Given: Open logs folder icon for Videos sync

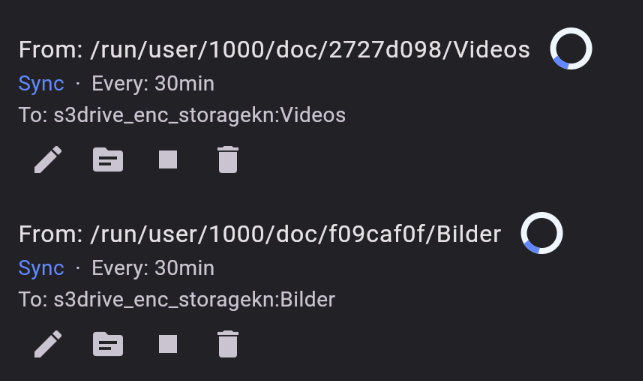Looking at the screenshot, I should pyautogui.click(x=108, y=160).
